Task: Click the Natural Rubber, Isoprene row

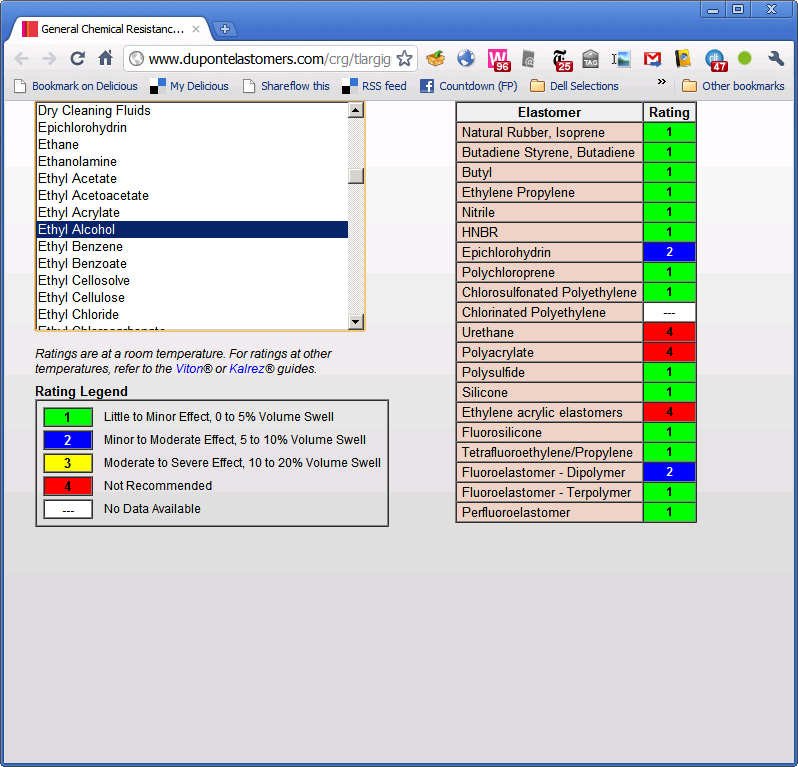Action: click(576, 132)
